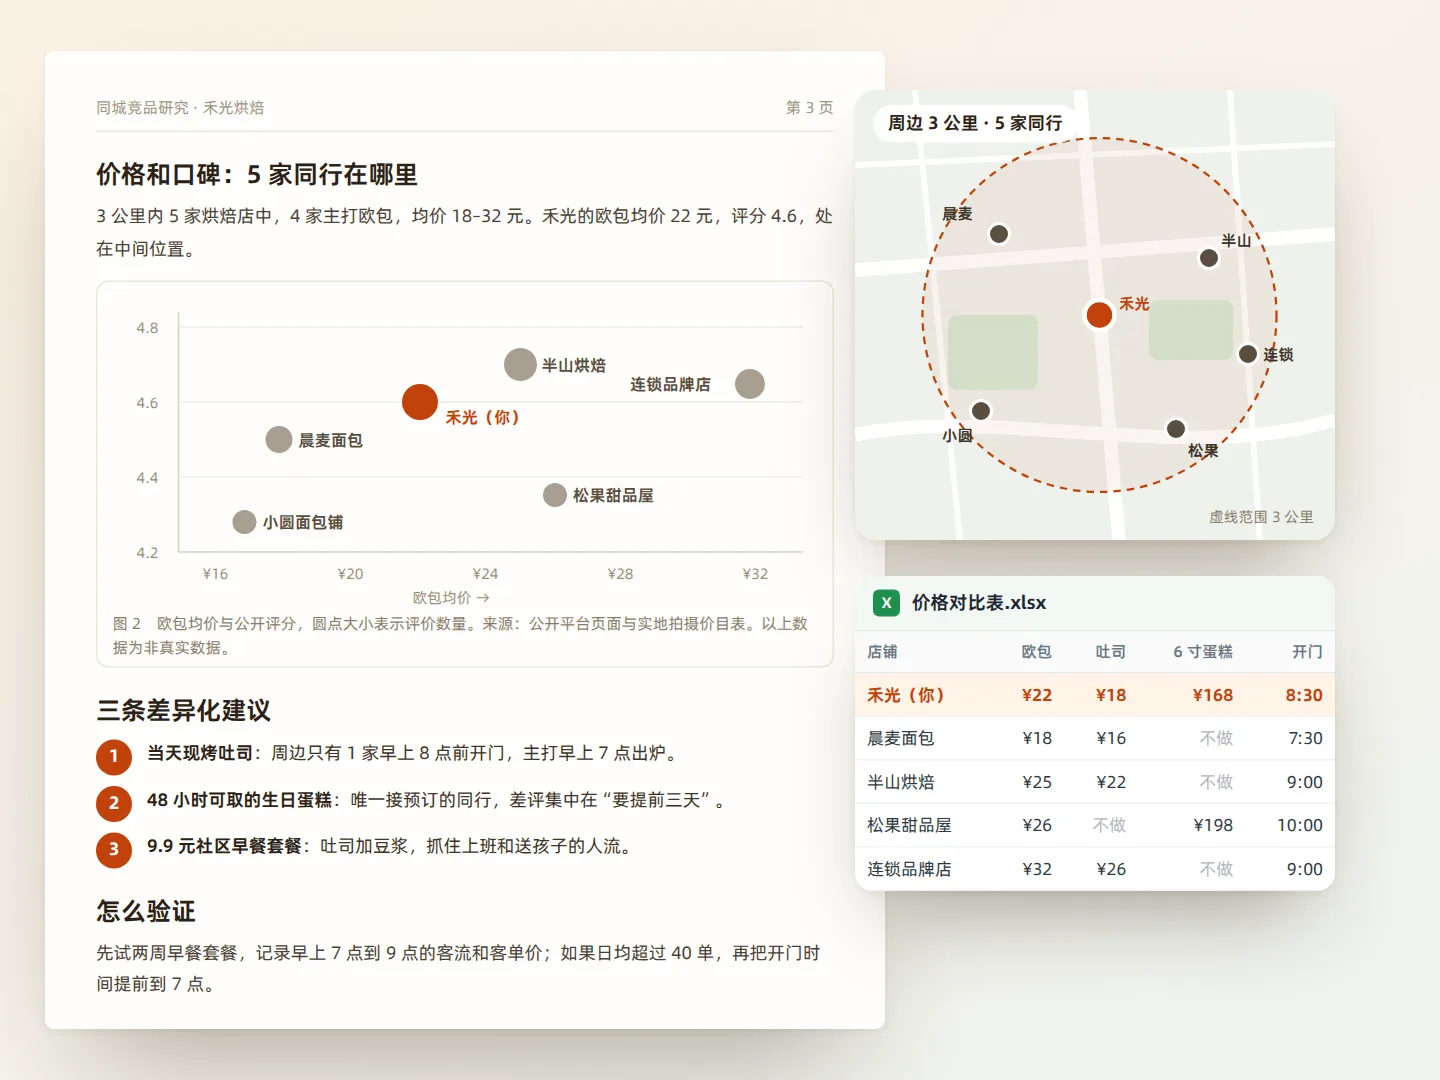Open the 价格对比表.xlsx file title
The width and height of the screenshot is (1440, 1080).
click(979, 603)
